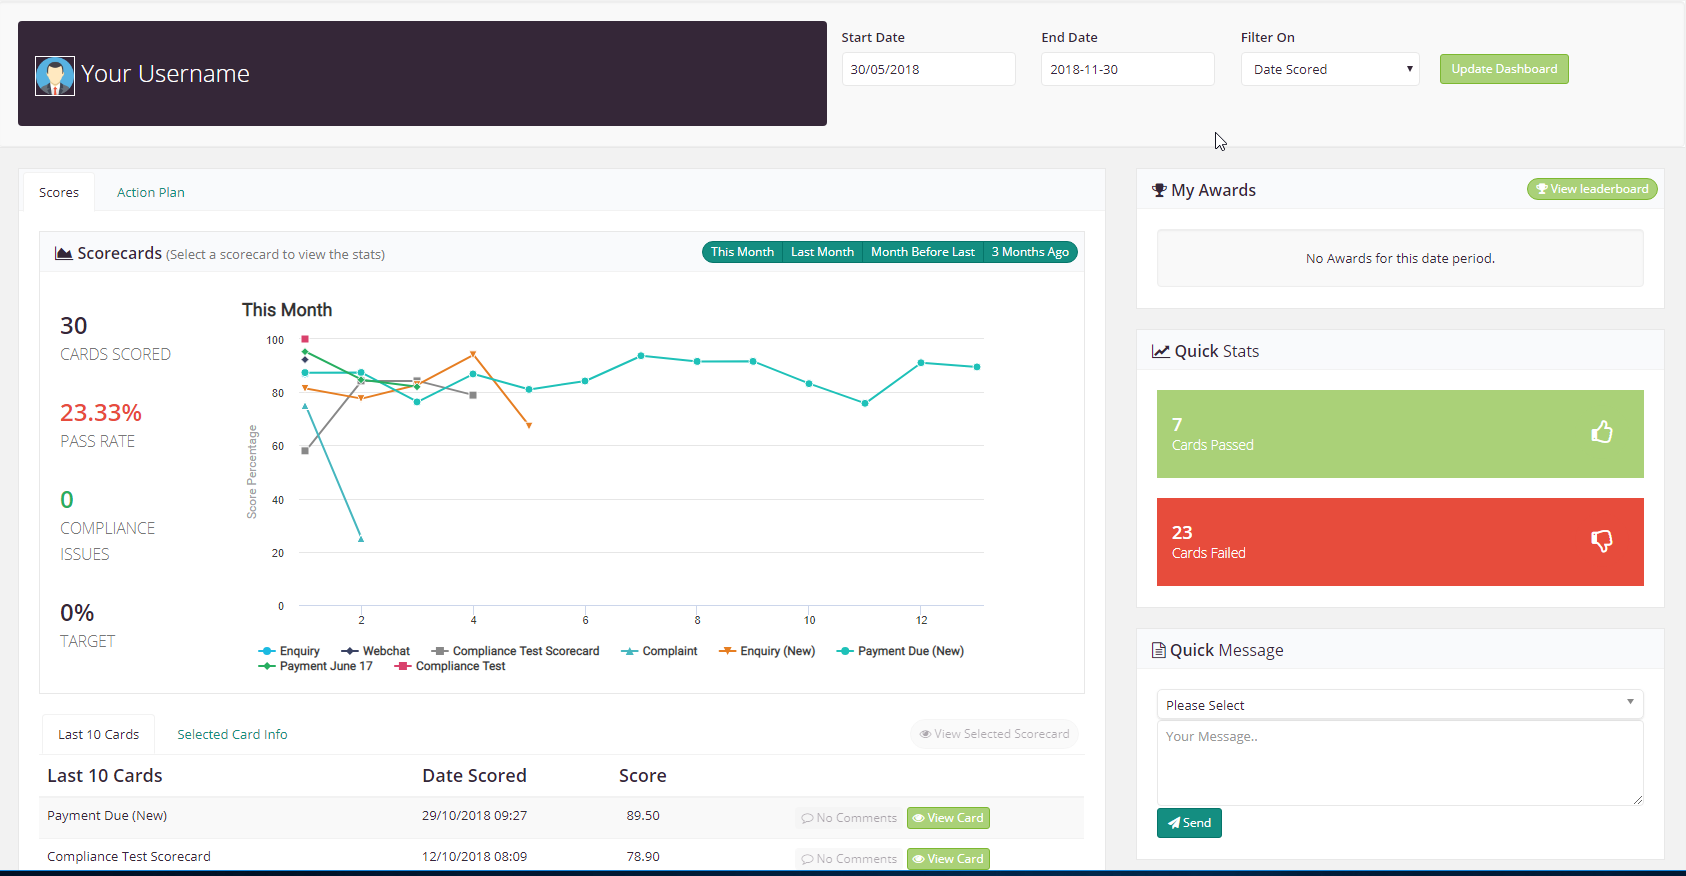Click the Your Message text area
The width and height of the screenshot is (1686, 876).
coord(1399,762)
